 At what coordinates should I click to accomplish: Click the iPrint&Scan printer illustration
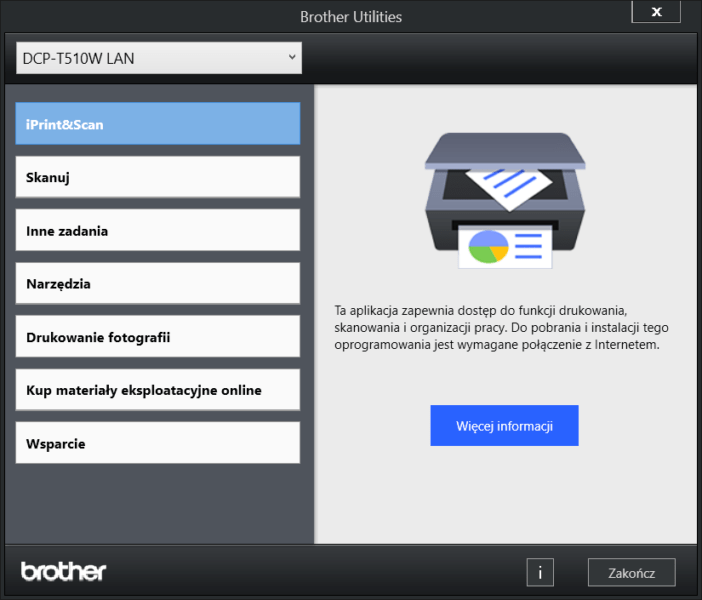[x=505, y=201]
